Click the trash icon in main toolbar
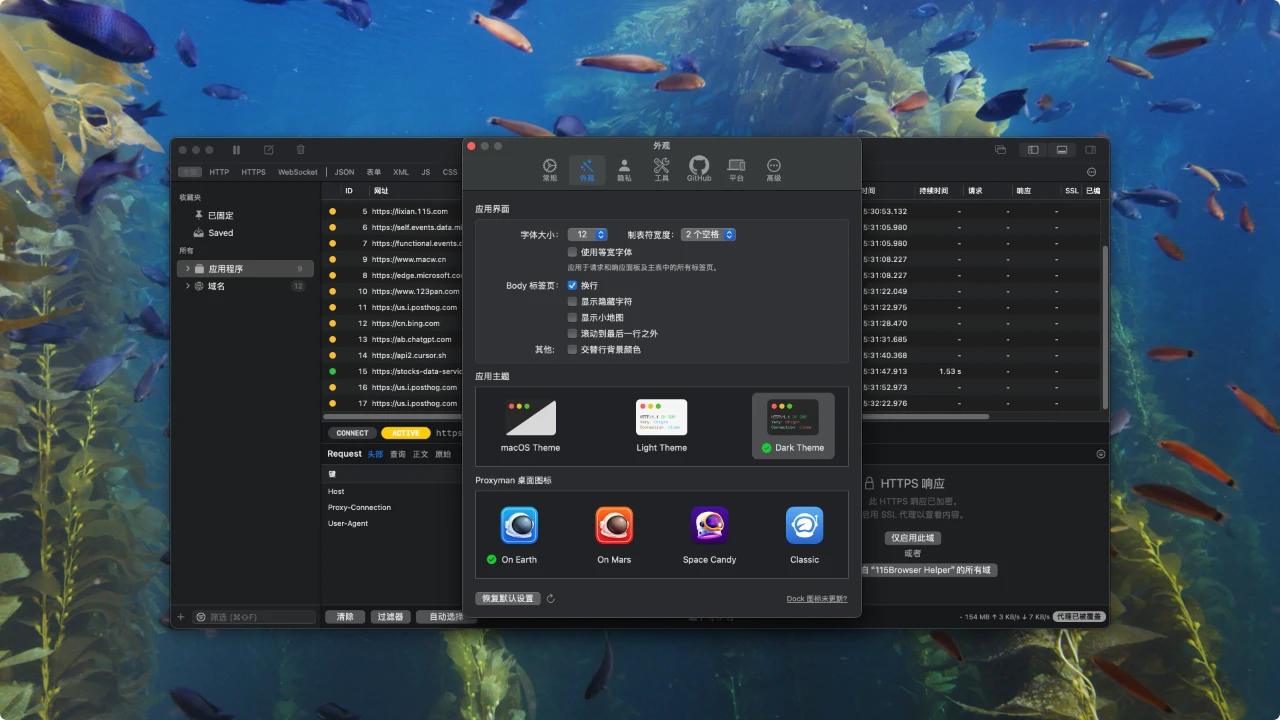 [x=300, y=150]
